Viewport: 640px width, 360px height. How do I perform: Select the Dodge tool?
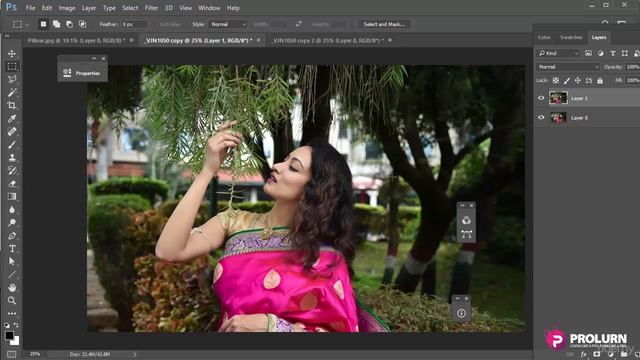[x=12, y=222]
